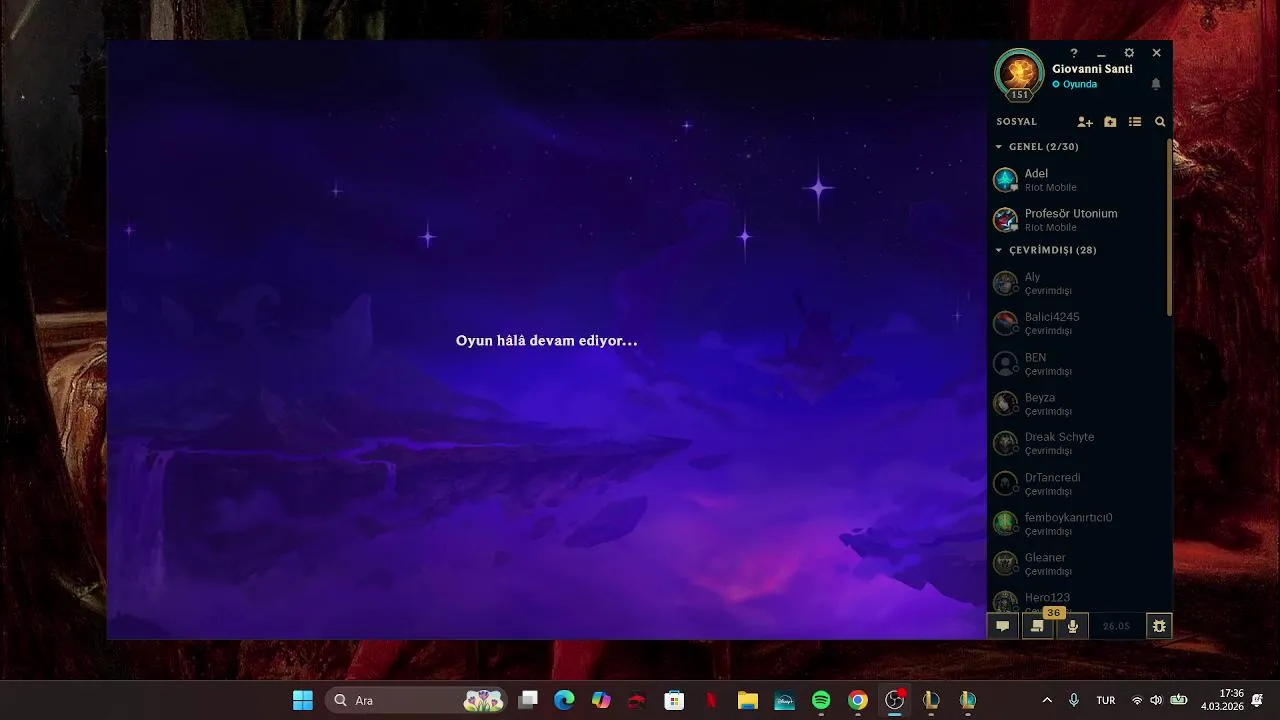The image size is (1280, 720).
Task: Select offline friend Dreak Schyte
Action: tap(1077, 444)
